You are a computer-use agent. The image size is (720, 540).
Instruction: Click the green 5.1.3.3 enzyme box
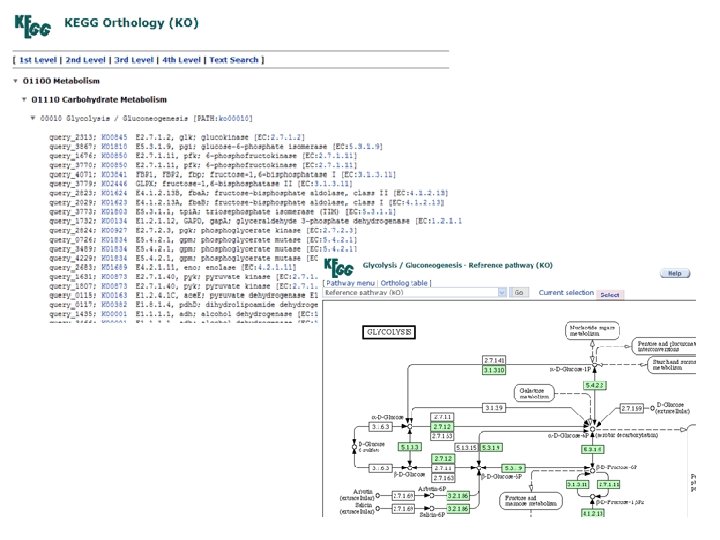(x=410, y=447)
